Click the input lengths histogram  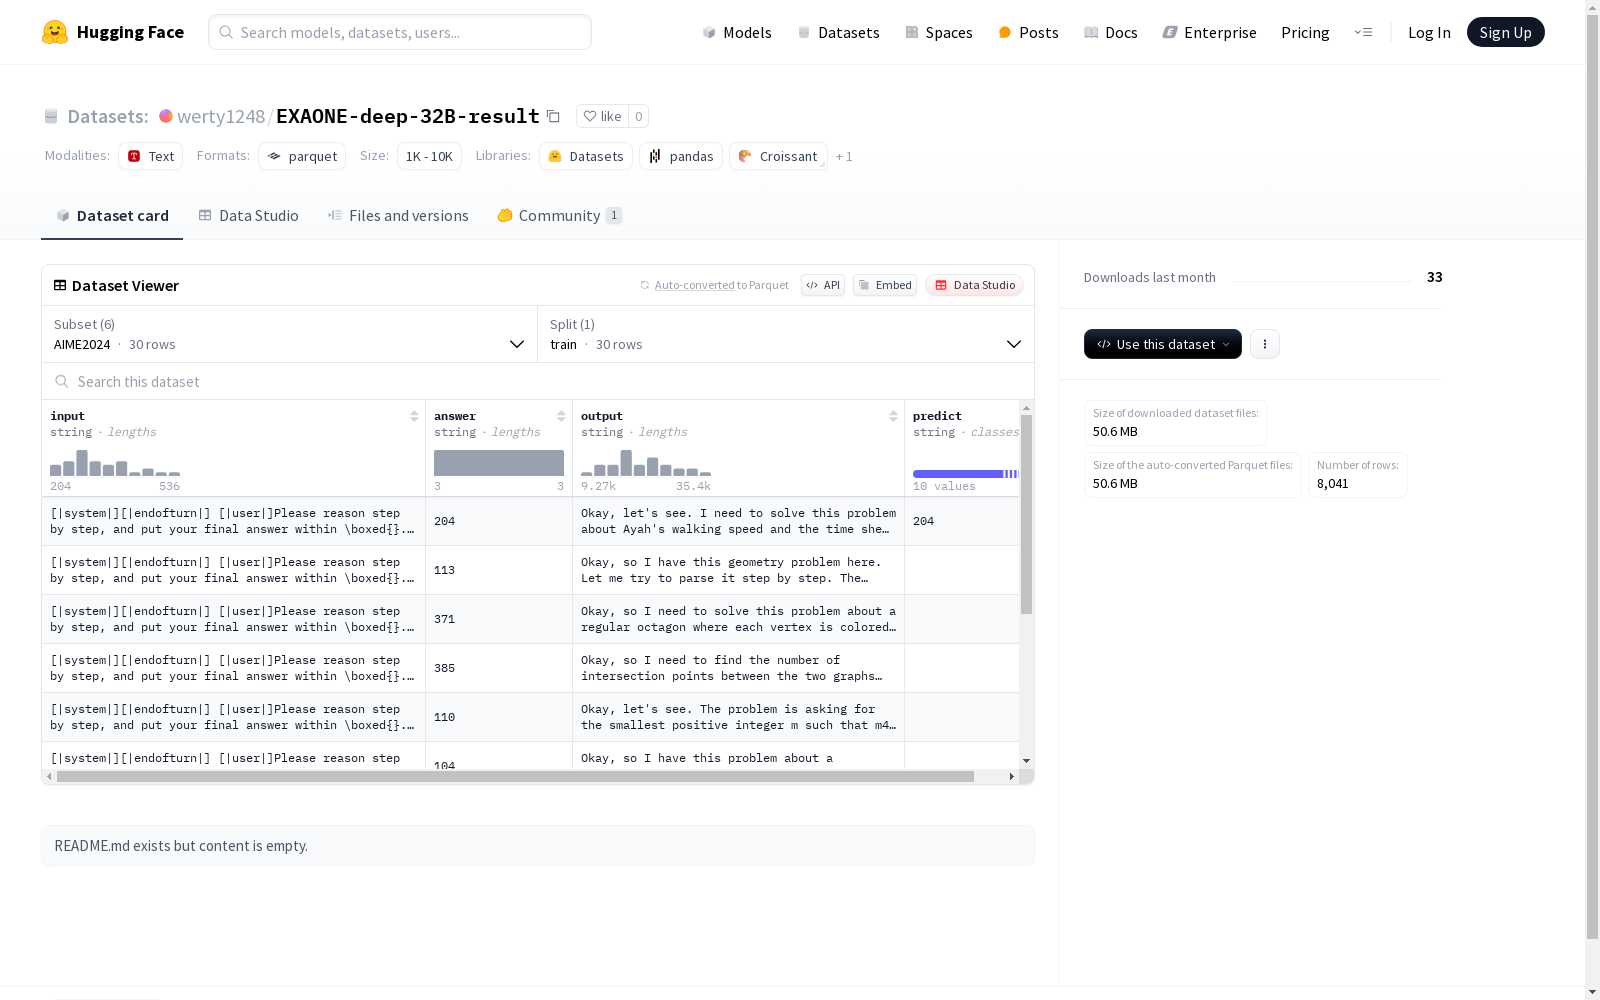tap(115, 463)
